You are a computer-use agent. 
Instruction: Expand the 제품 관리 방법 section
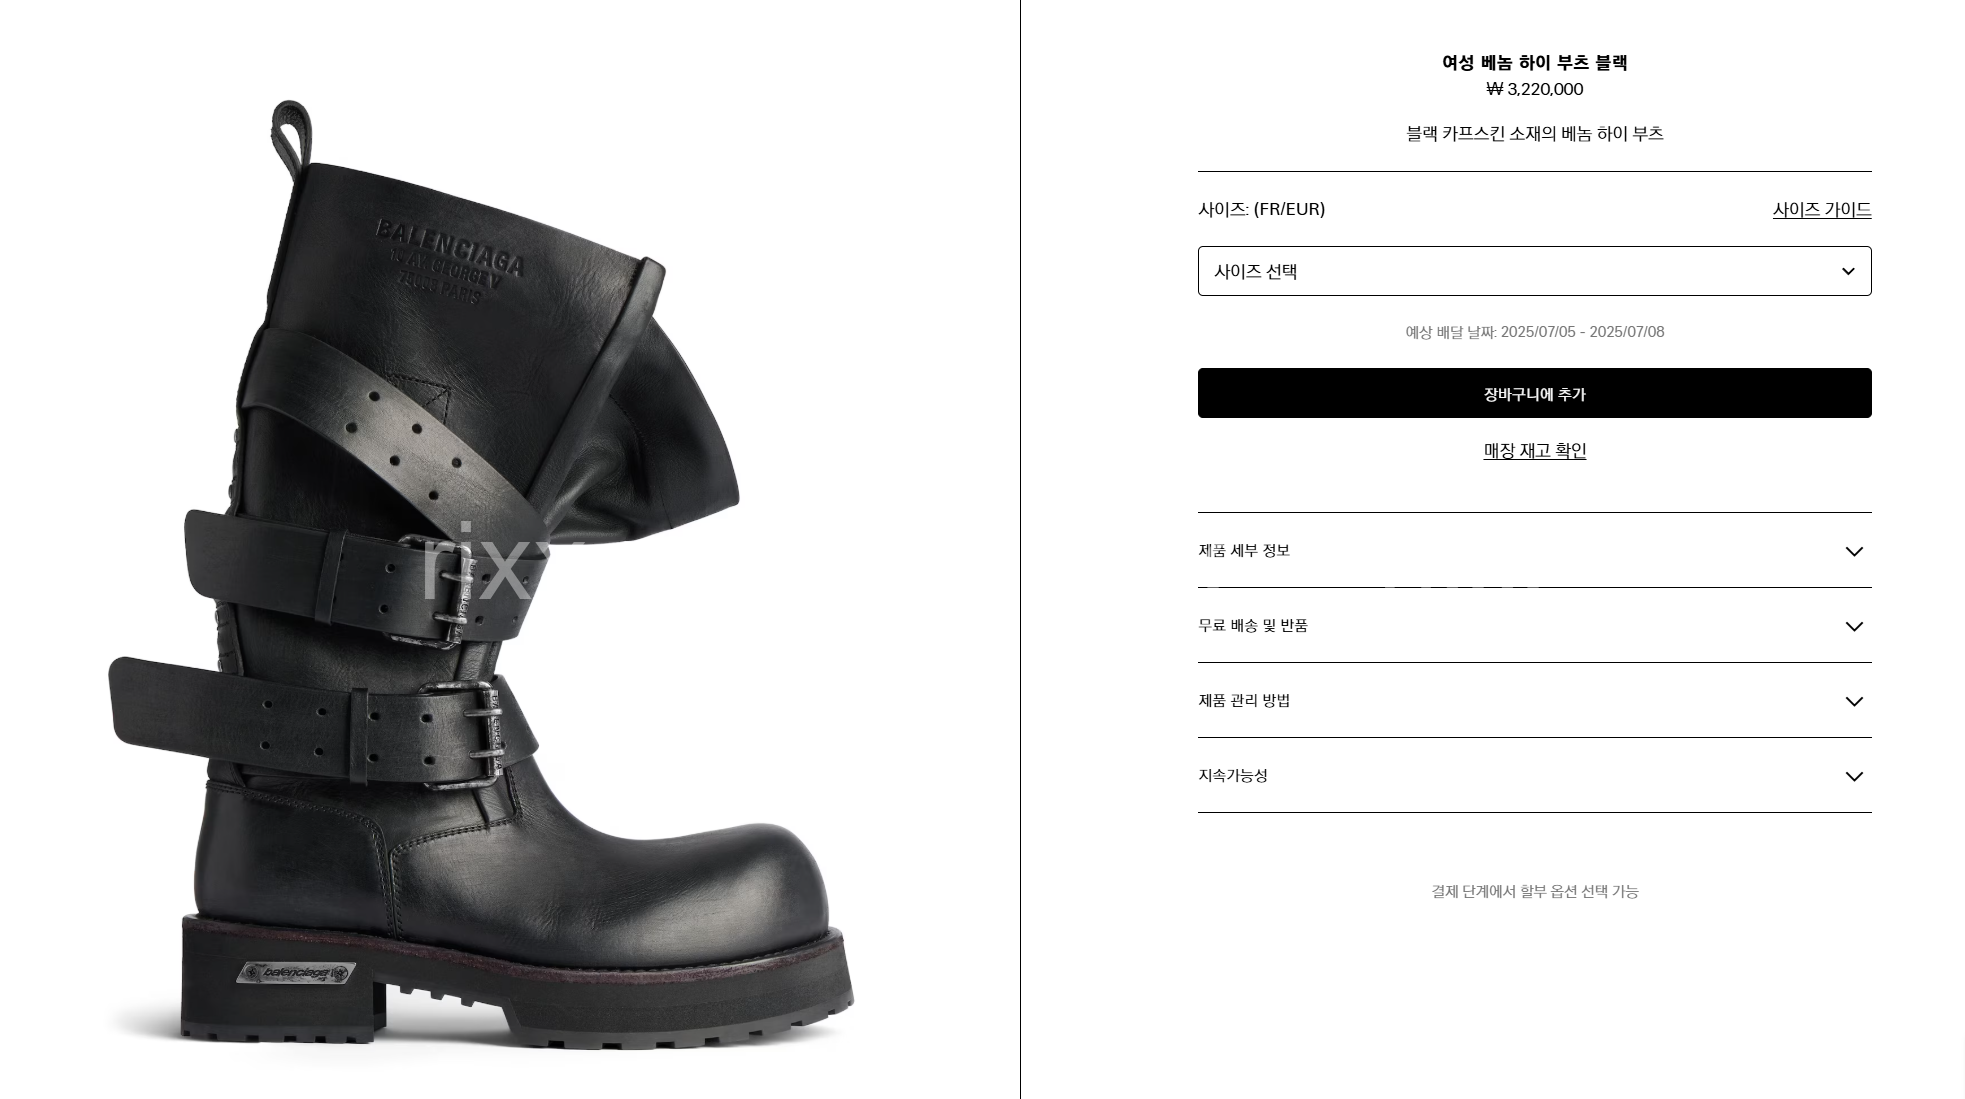[1534, 701]
